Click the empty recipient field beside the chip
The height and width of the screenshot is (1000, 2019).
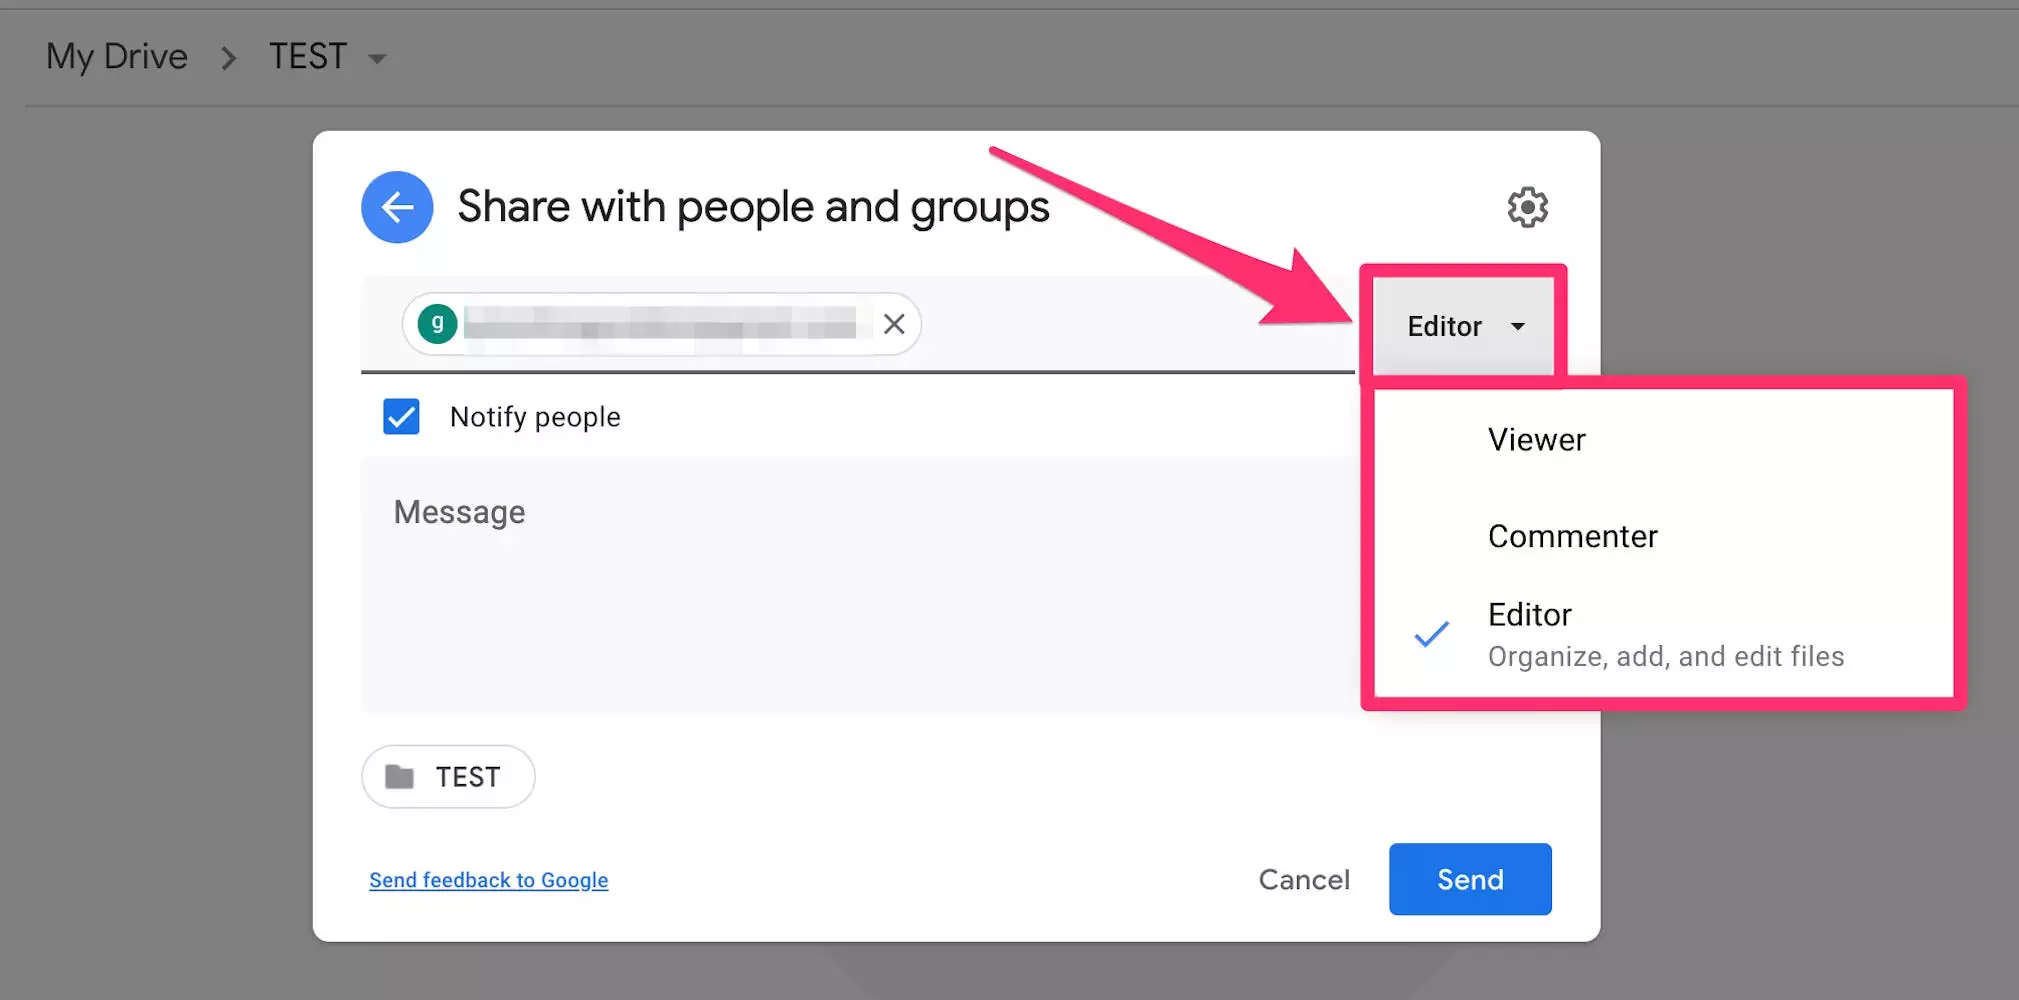[1130, 324]
